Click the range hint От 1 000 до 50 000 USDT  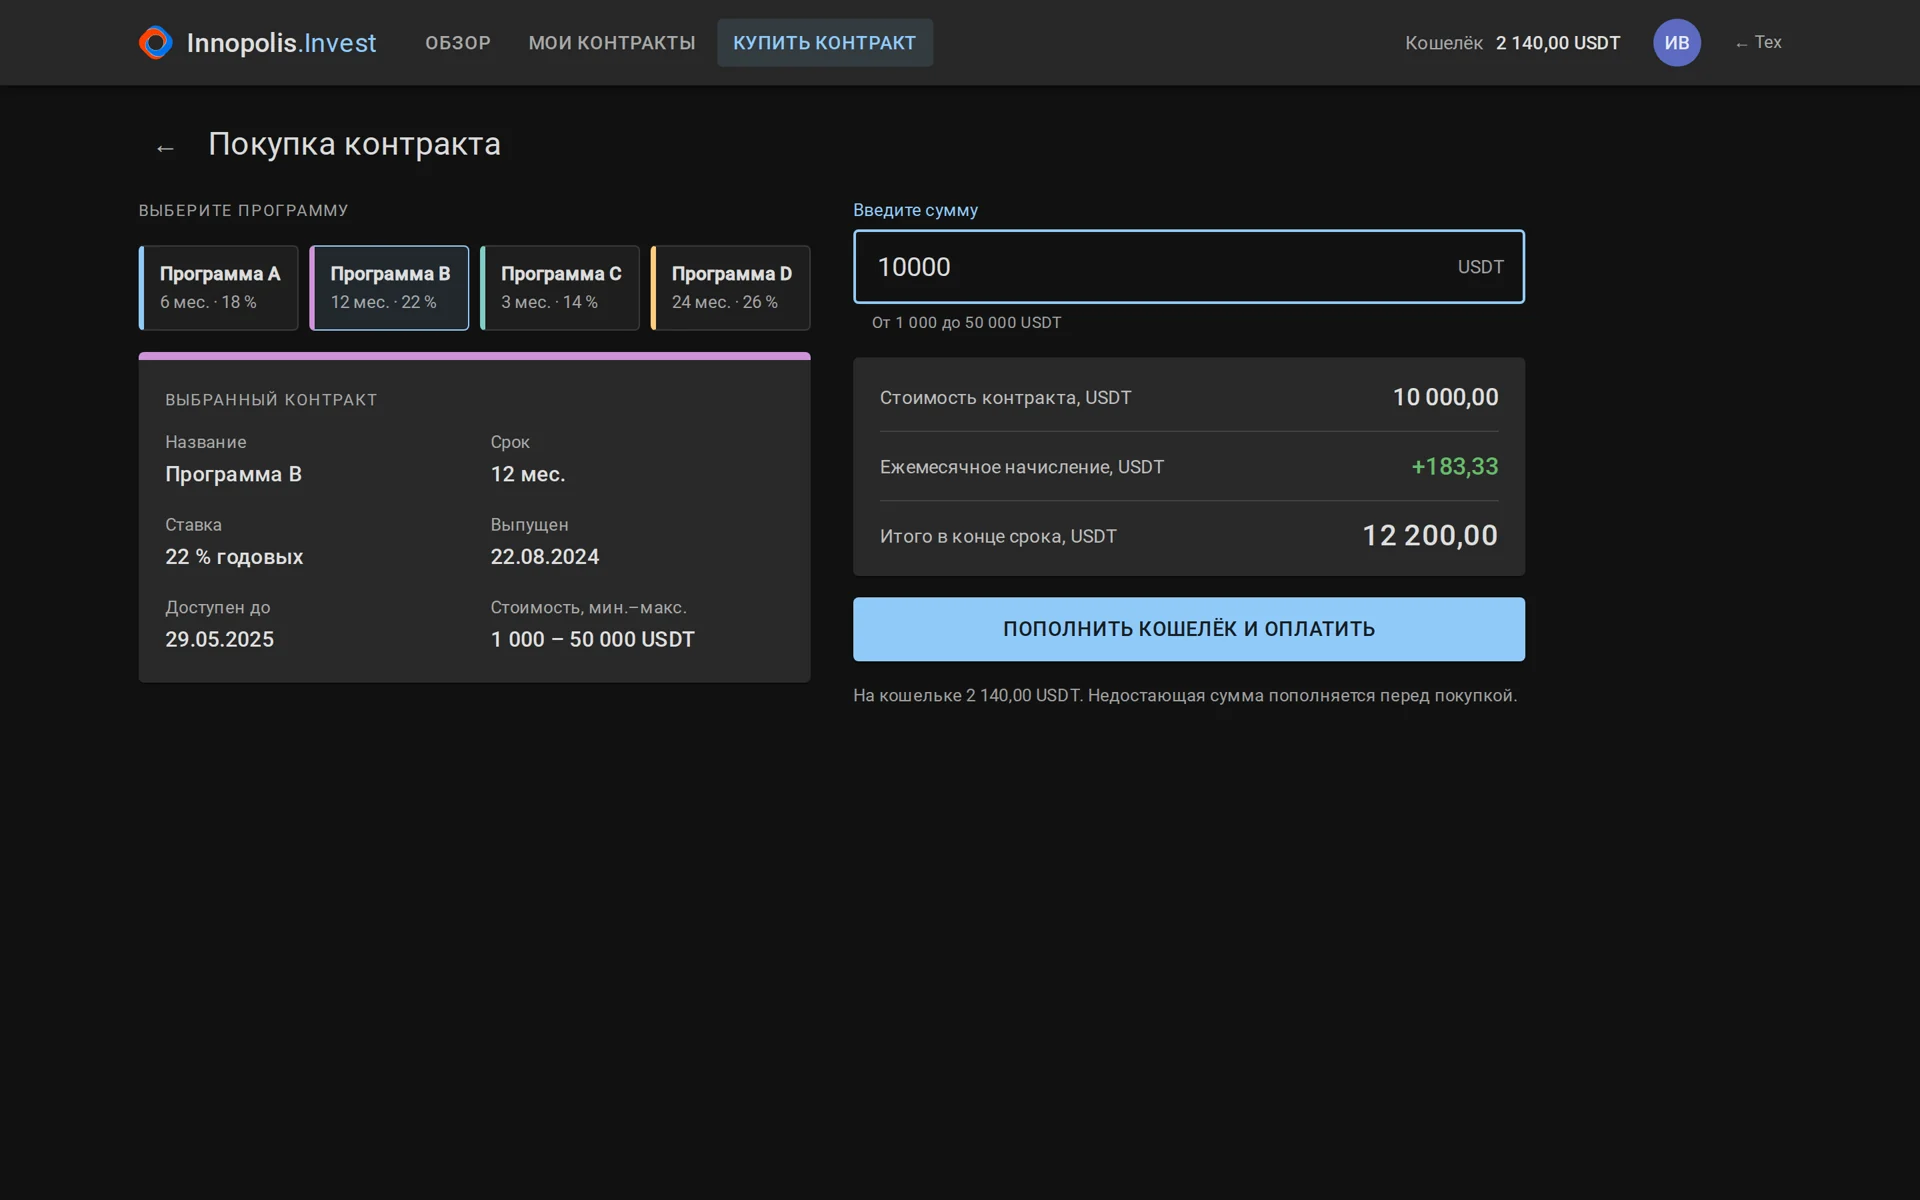966,323
